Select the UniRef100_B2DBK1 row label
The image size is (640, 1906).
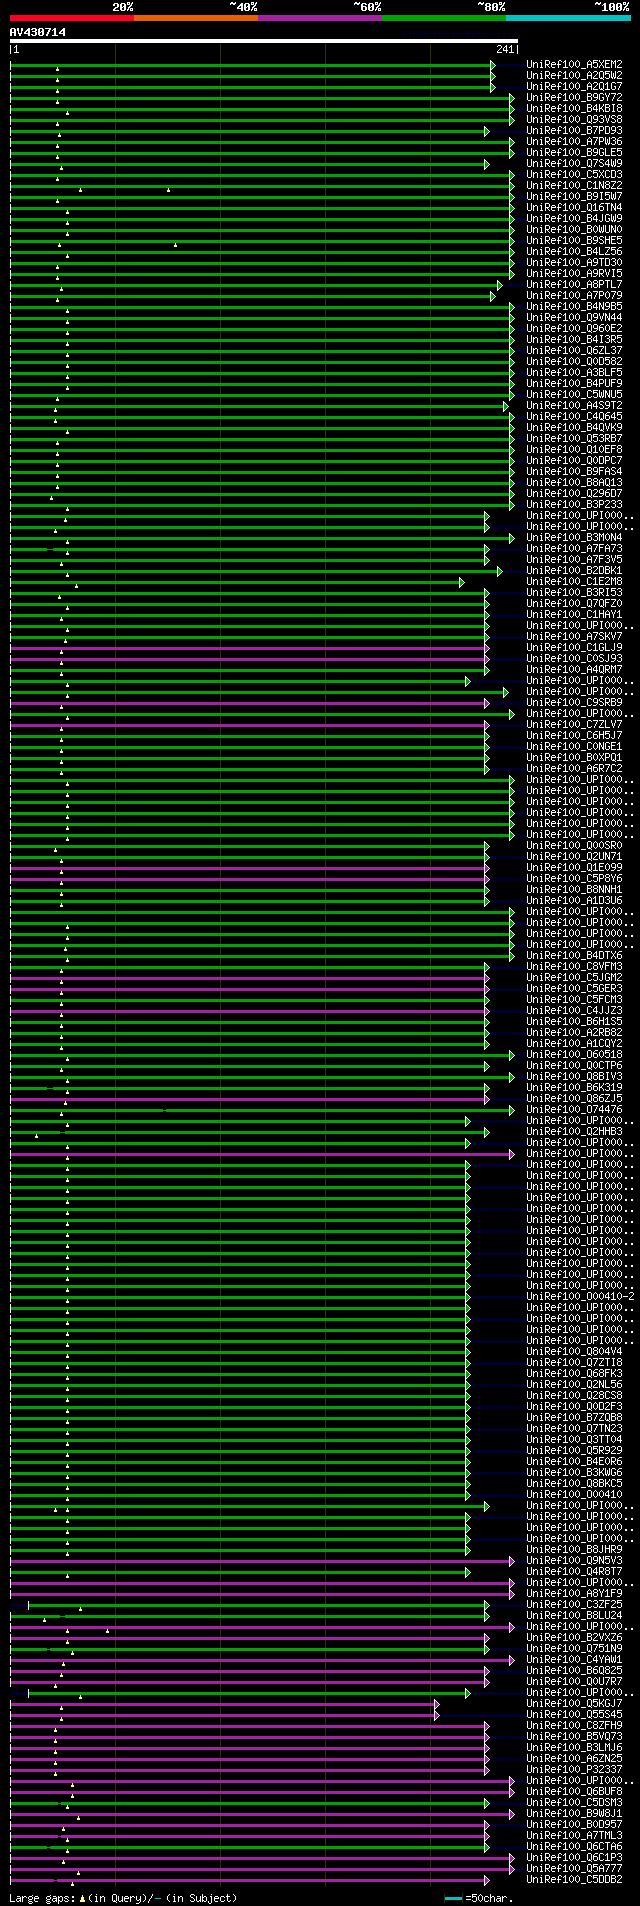coord(574,570)
